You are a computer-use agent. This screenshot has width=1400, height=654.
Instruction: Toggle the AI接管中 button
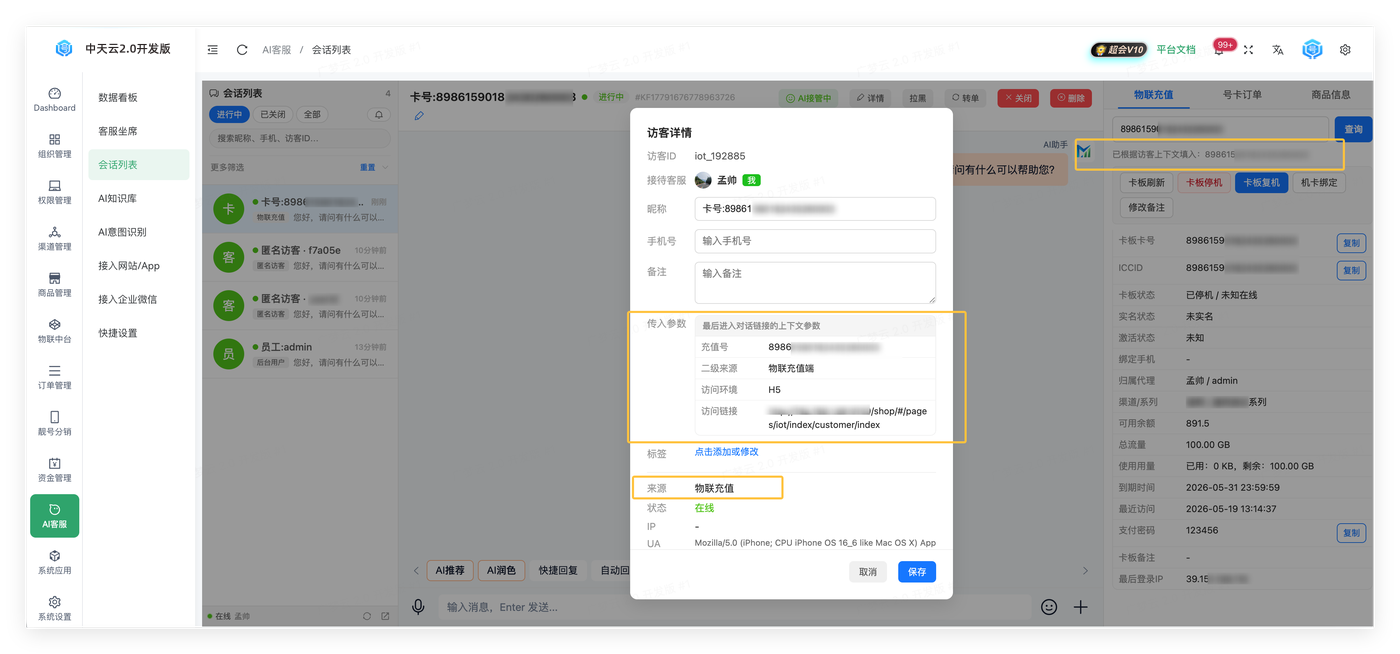(x=808, y=98)
